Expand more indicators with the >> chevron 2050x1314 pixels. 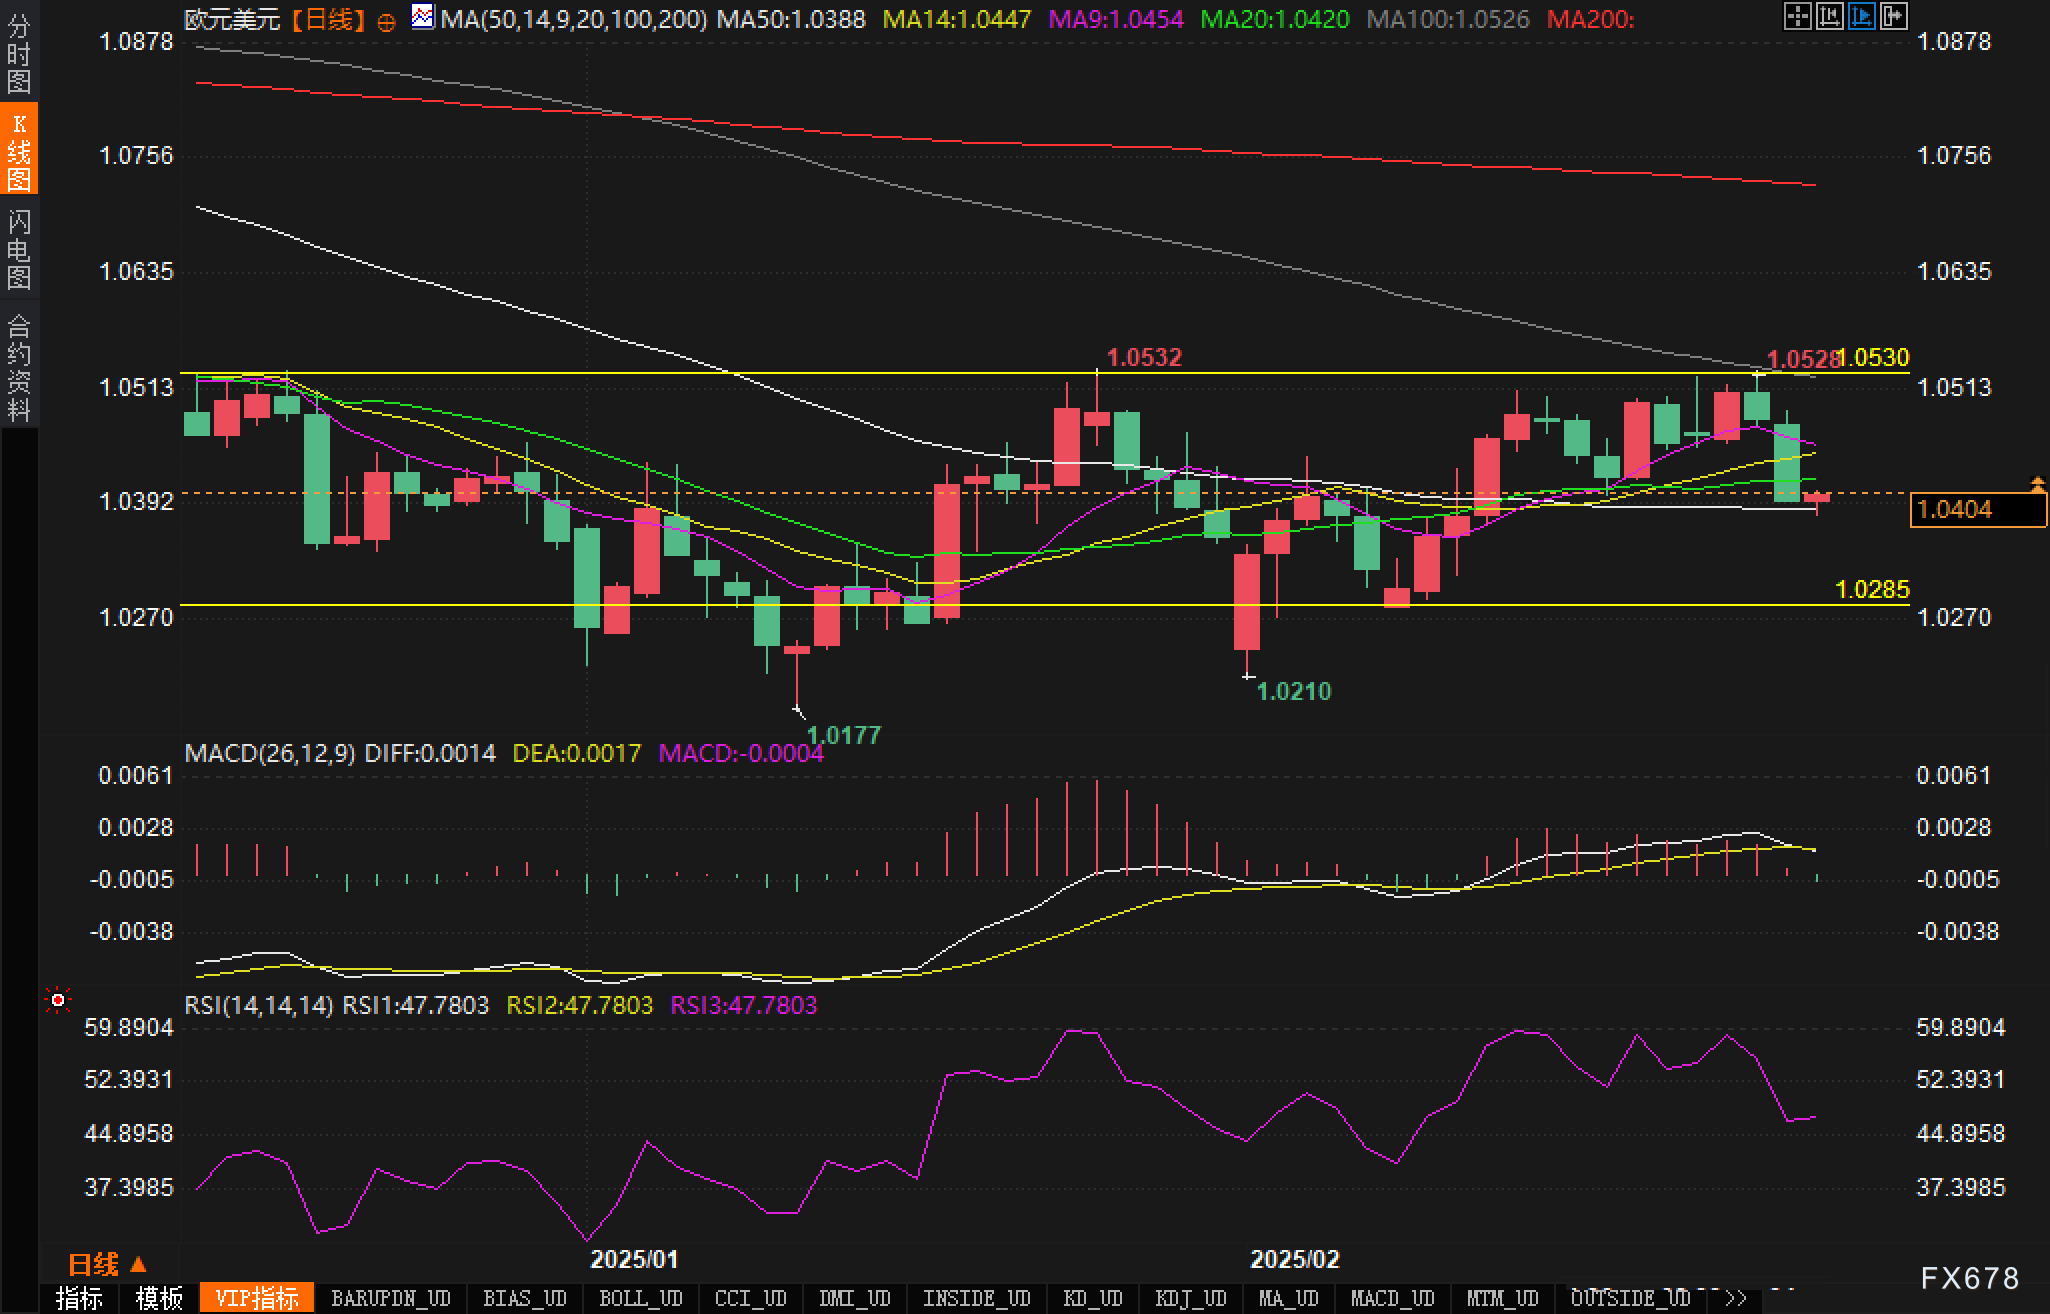[x=1737, y=1297]
